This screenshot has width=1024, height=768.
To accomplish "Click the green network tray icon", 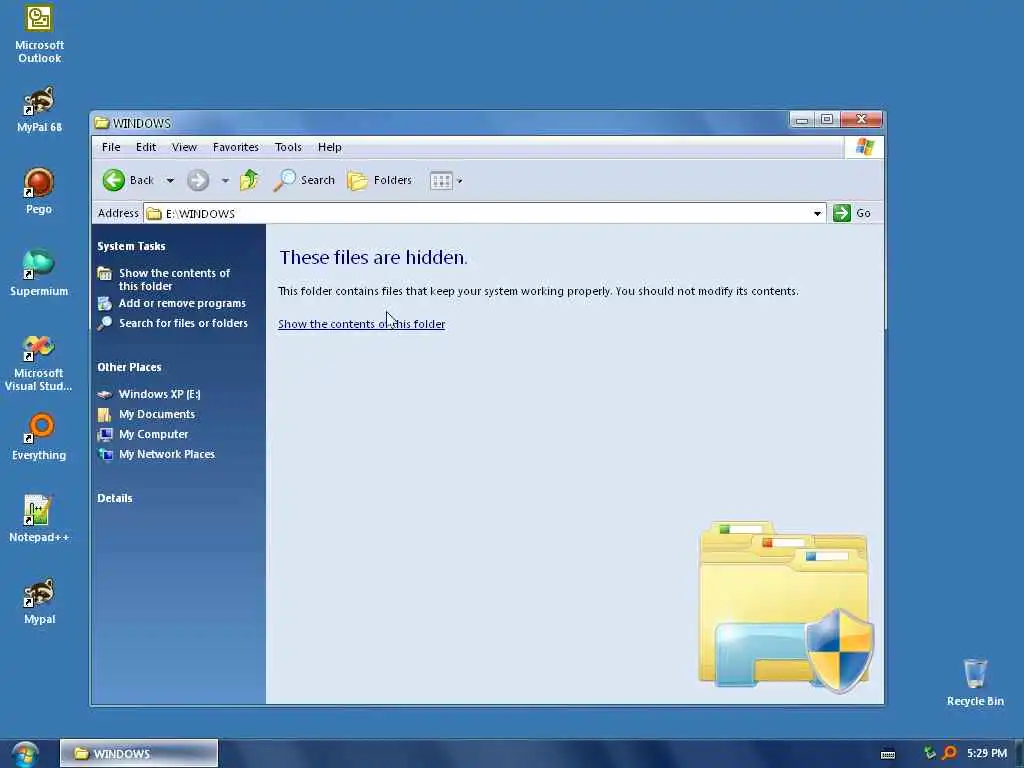I will point(930,753).
